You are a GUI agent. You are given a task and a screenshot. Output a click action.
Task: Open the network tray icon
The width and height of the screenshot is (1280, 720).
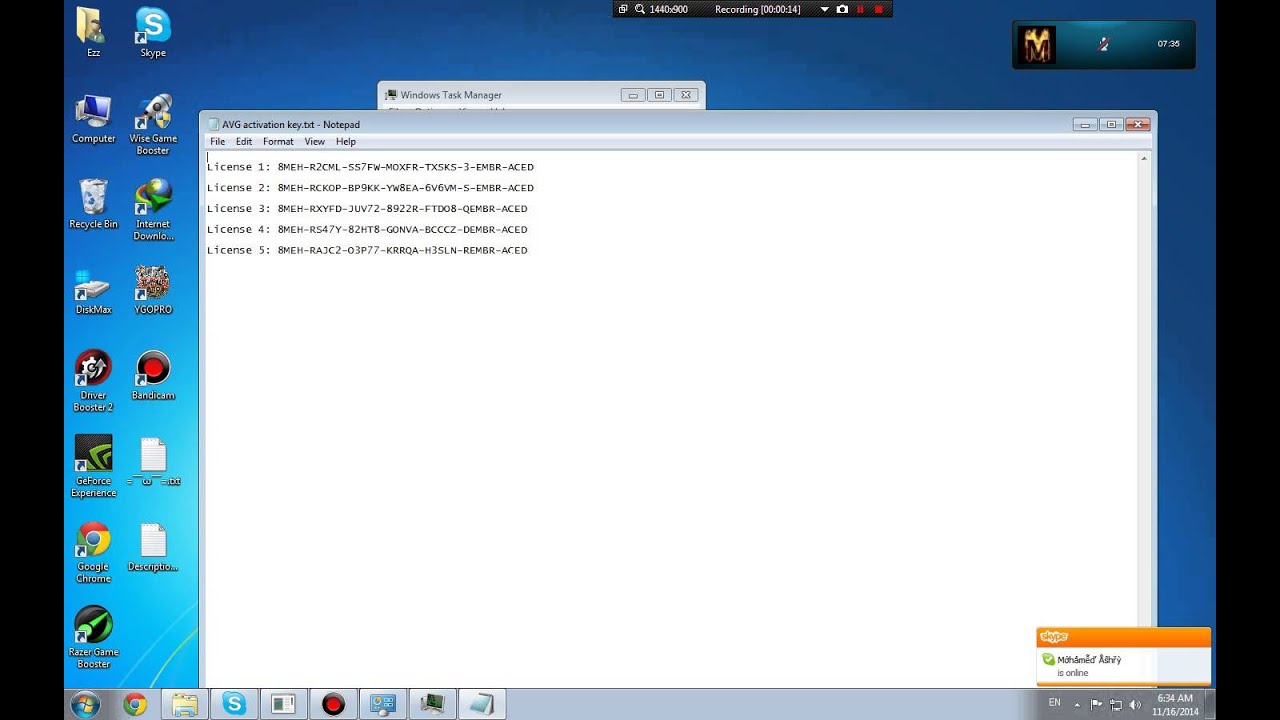(1116, 704)
